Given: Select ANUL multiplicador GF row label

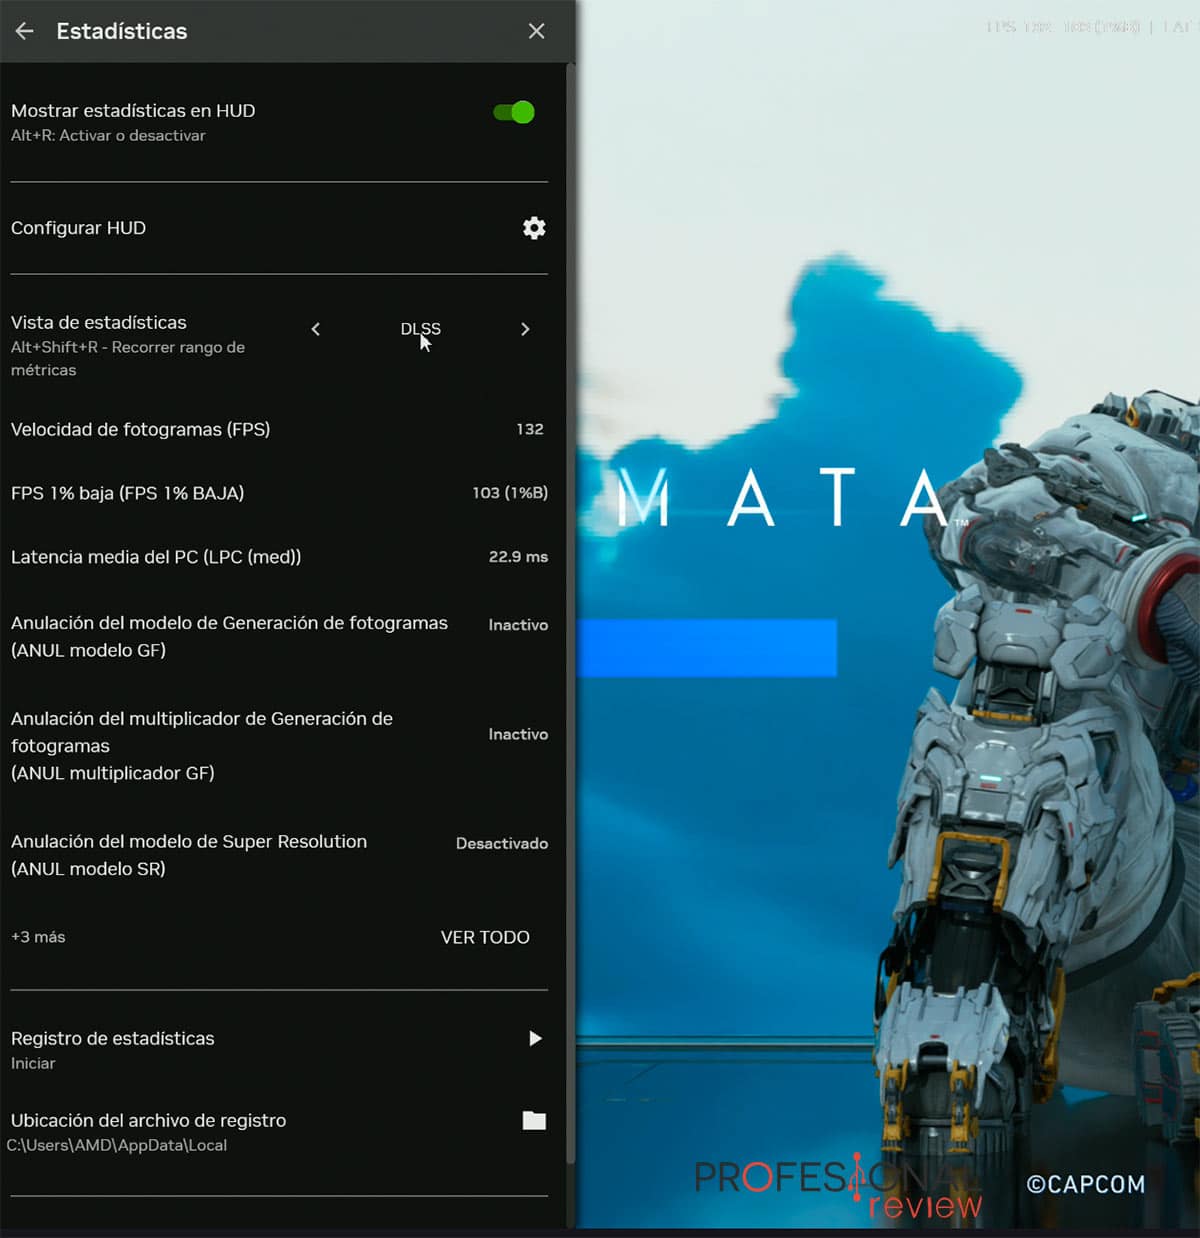Looking at the screenshot, I should (201, 746).
